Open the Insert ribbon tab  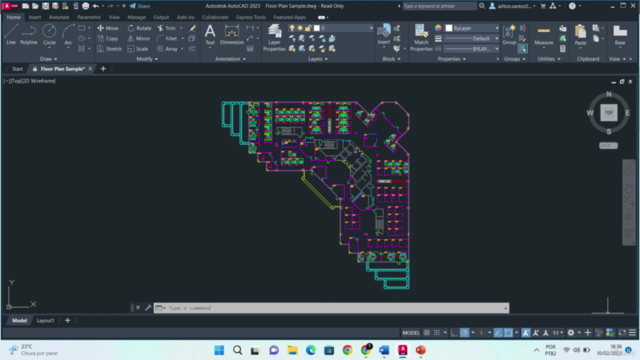point(35,17)
